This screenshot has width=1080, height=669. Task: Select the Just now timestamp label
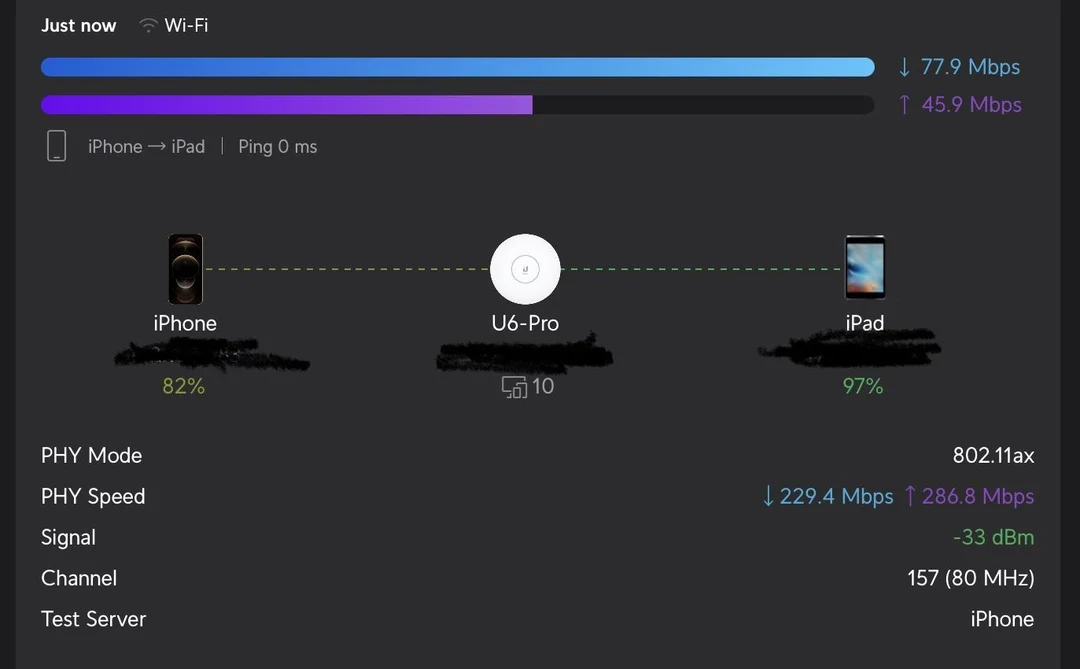tap(78, 25)
